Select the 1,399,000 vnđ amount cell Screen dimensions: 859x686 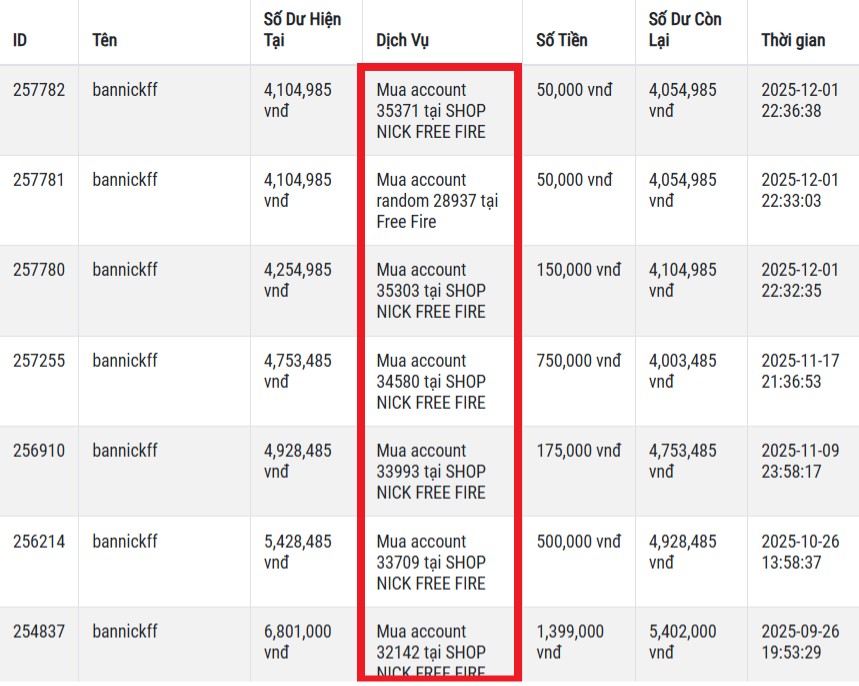click(x=570, y=642)
